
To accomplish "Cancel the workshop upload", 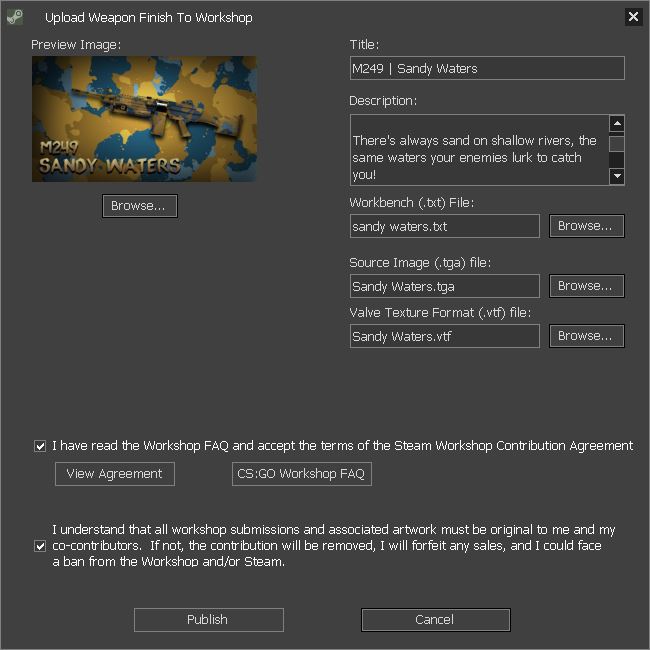I will tap(436, 620).
